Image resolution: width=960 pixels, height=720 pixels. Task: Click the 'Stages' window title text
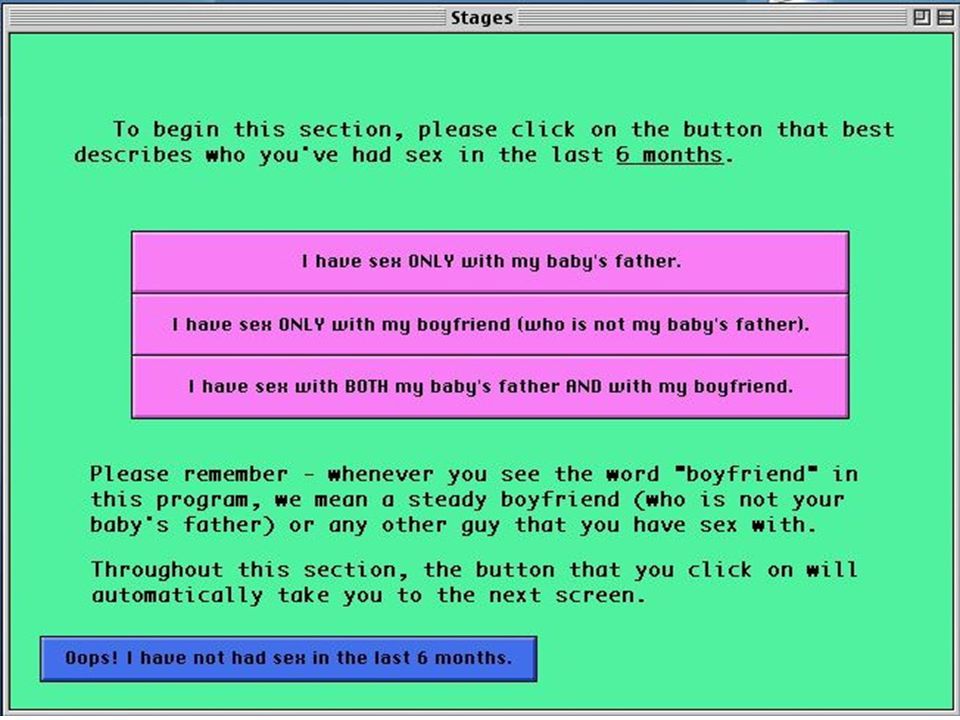point(482,18)
